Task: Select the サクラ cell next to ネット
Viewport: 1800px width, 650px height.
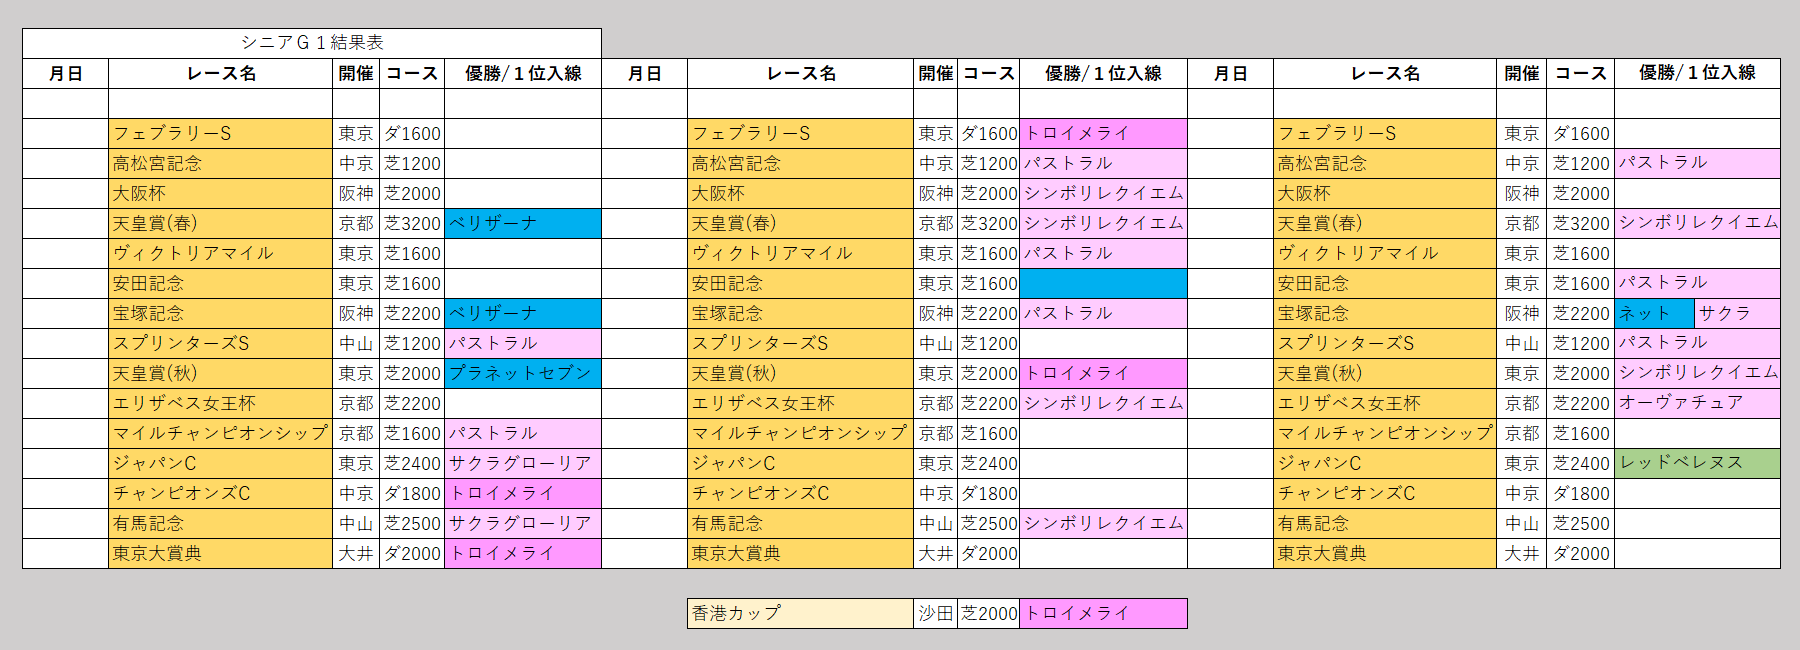Action: click(x=1737, y=314)
